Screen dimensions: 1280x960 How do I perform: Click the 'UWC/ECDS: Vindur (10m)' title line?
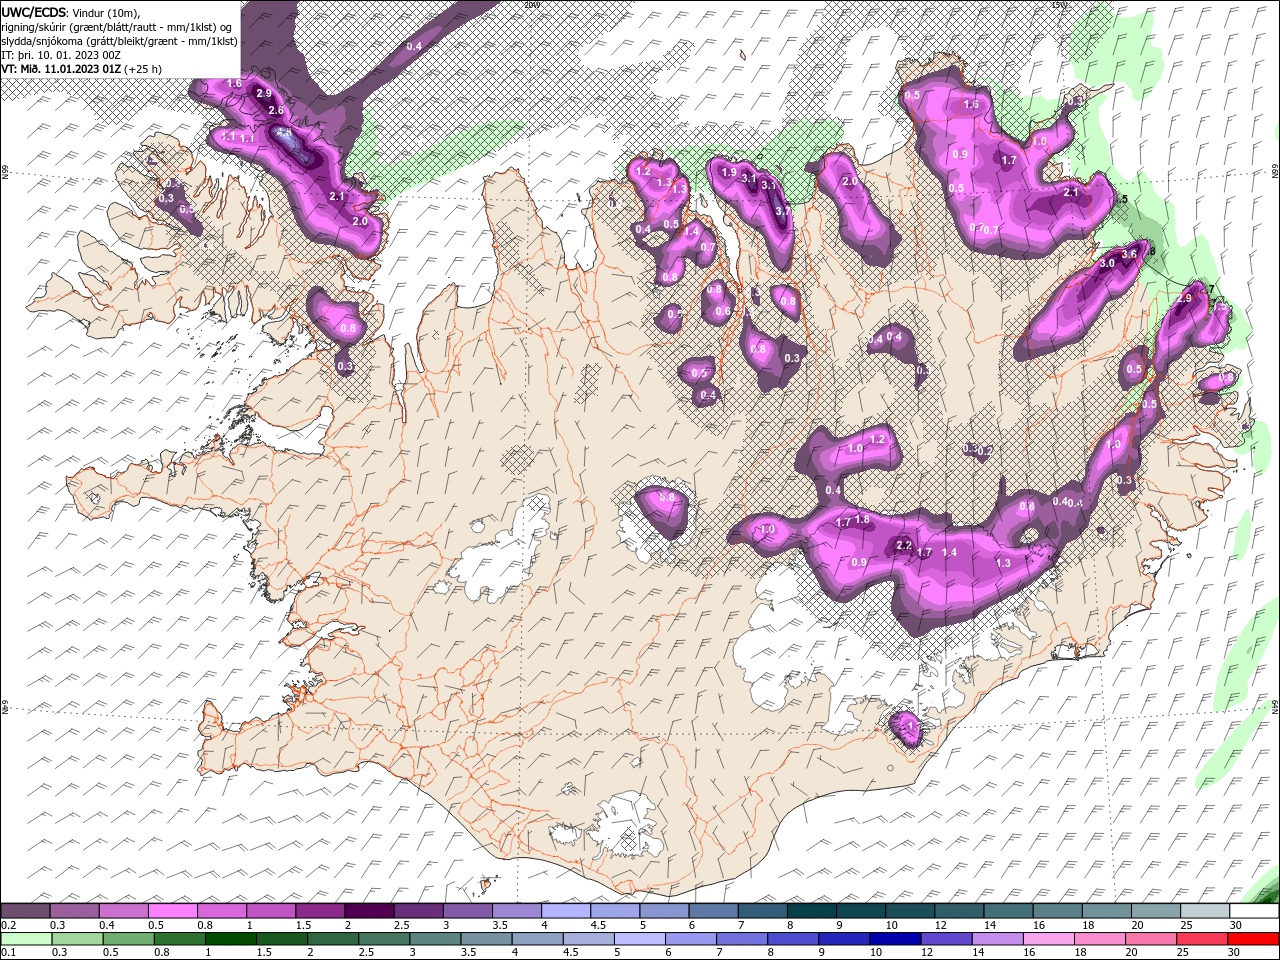pyautogui.click(x=71, y=12)
